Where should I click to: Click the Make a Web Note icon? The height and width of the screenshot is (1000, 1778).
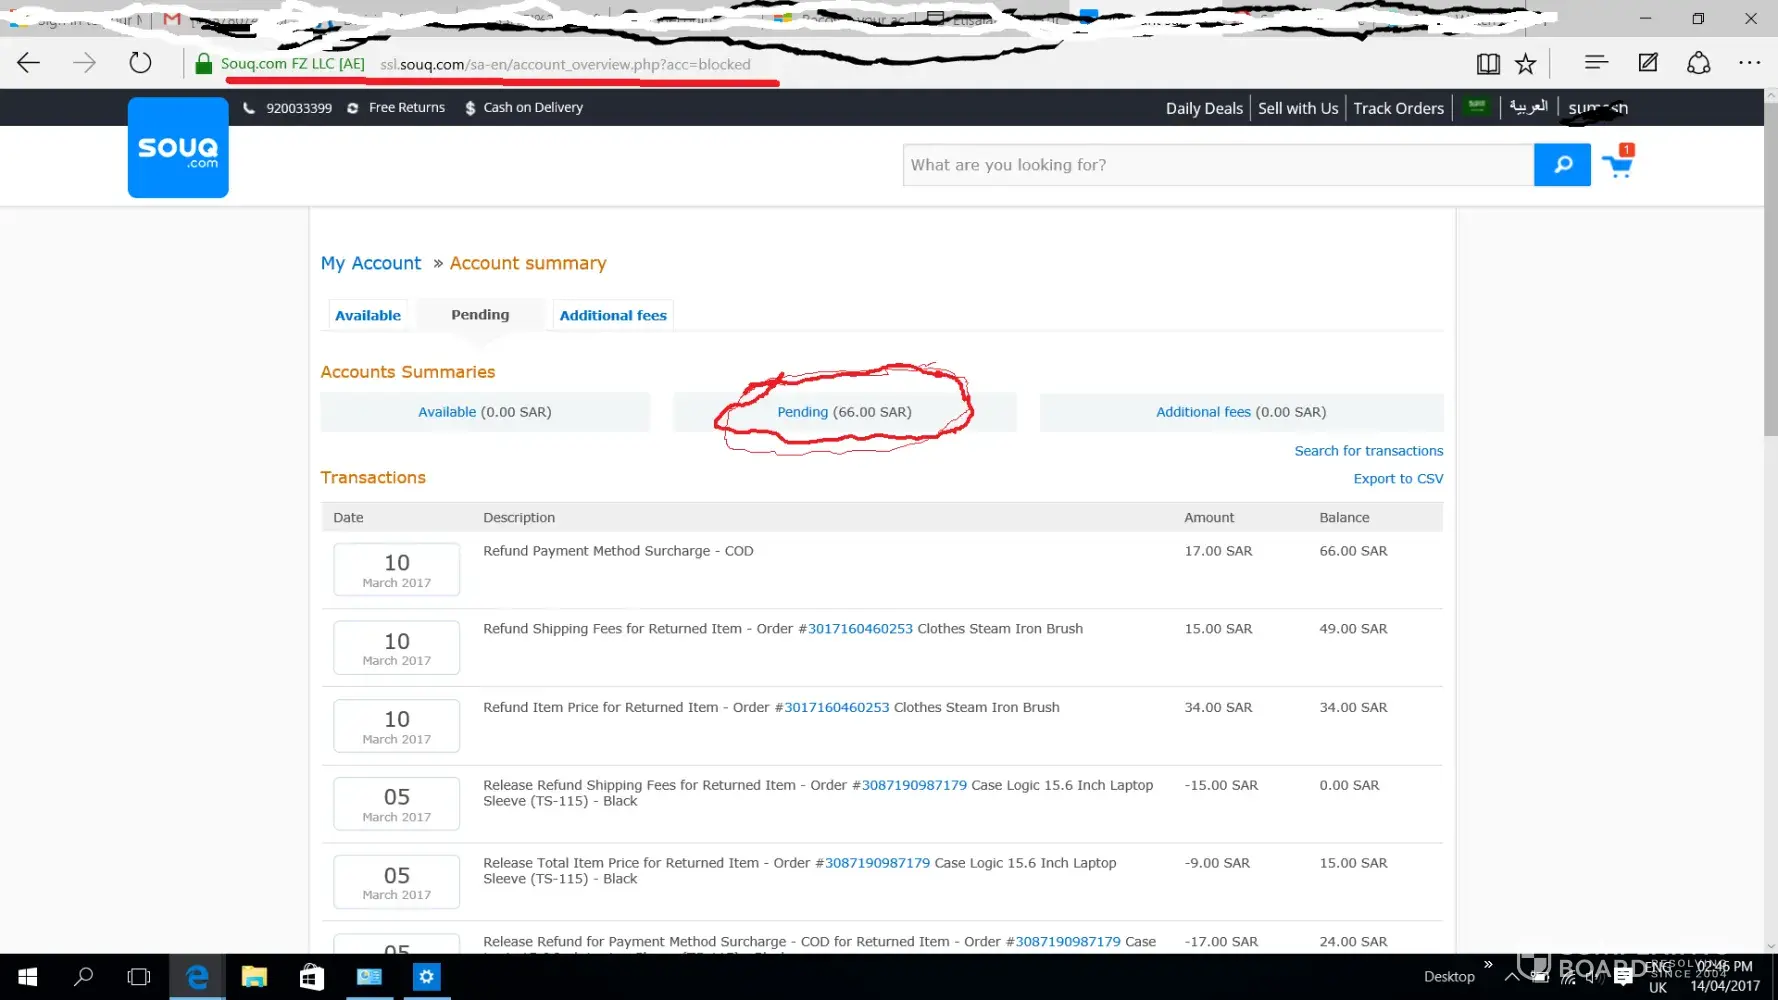pos(1648,63)
